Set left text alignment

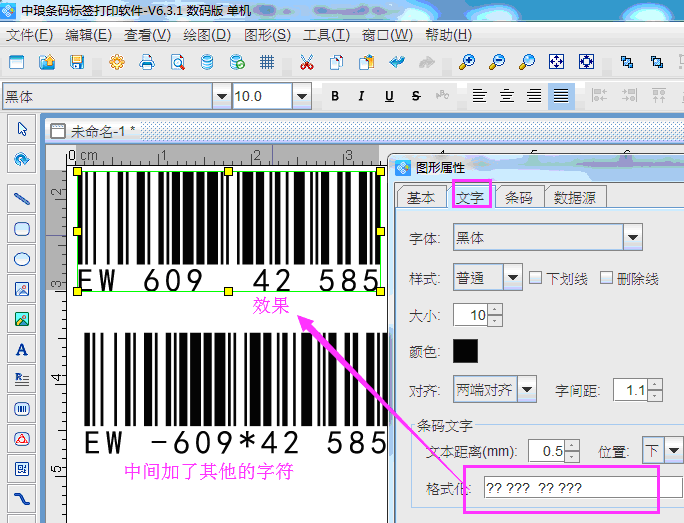tap(479, 96)
